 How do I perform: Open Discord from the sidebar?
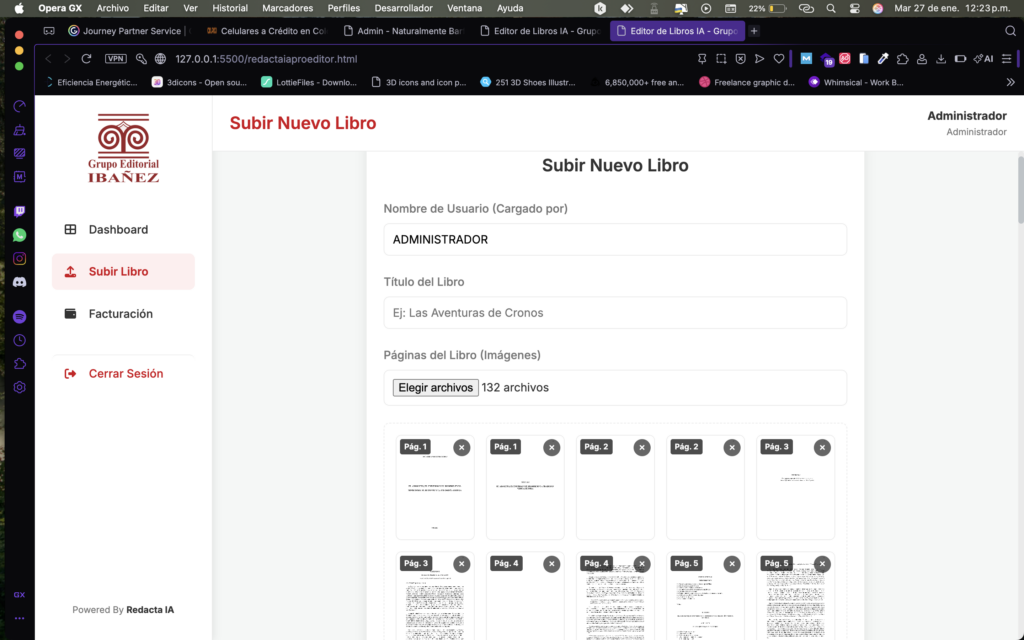click(x=19, y=283)
